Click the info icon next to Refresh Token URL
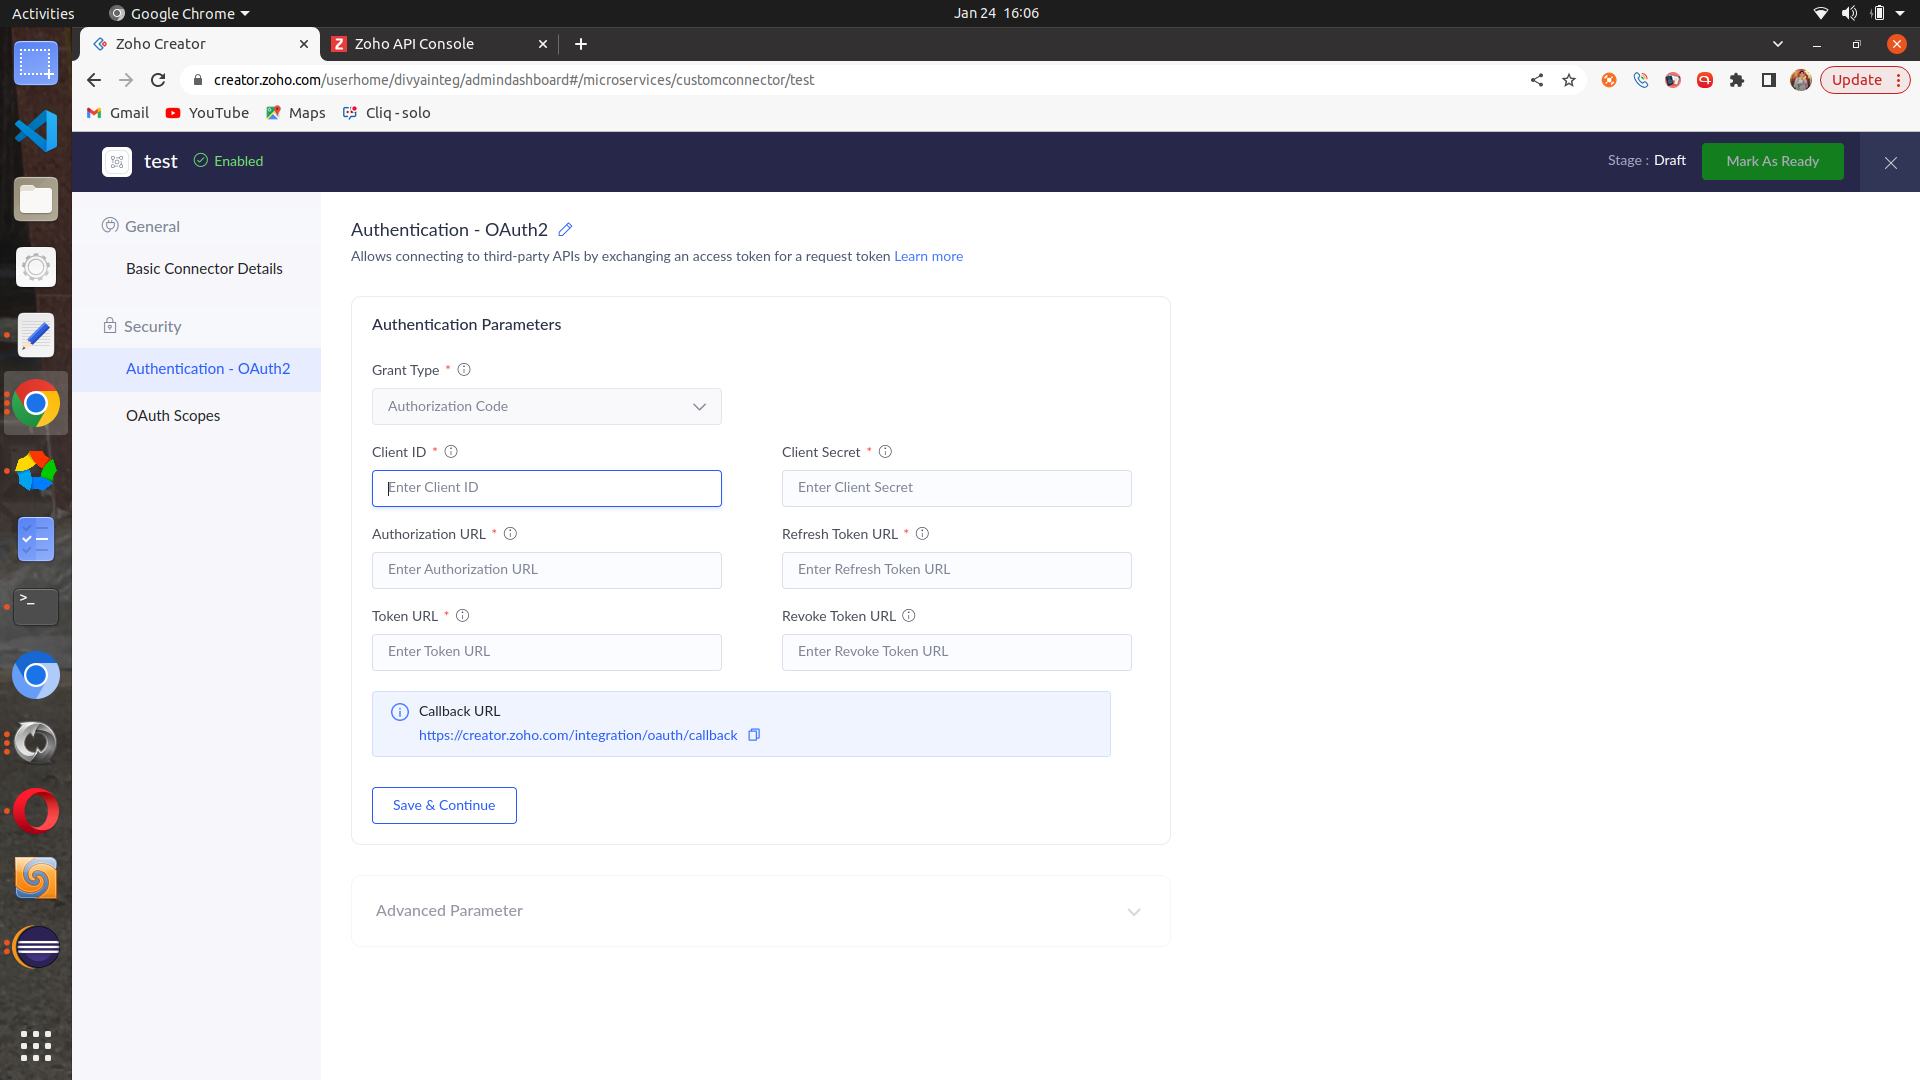This screenshot has width=1920, height=1080. (x=922, y=534)
